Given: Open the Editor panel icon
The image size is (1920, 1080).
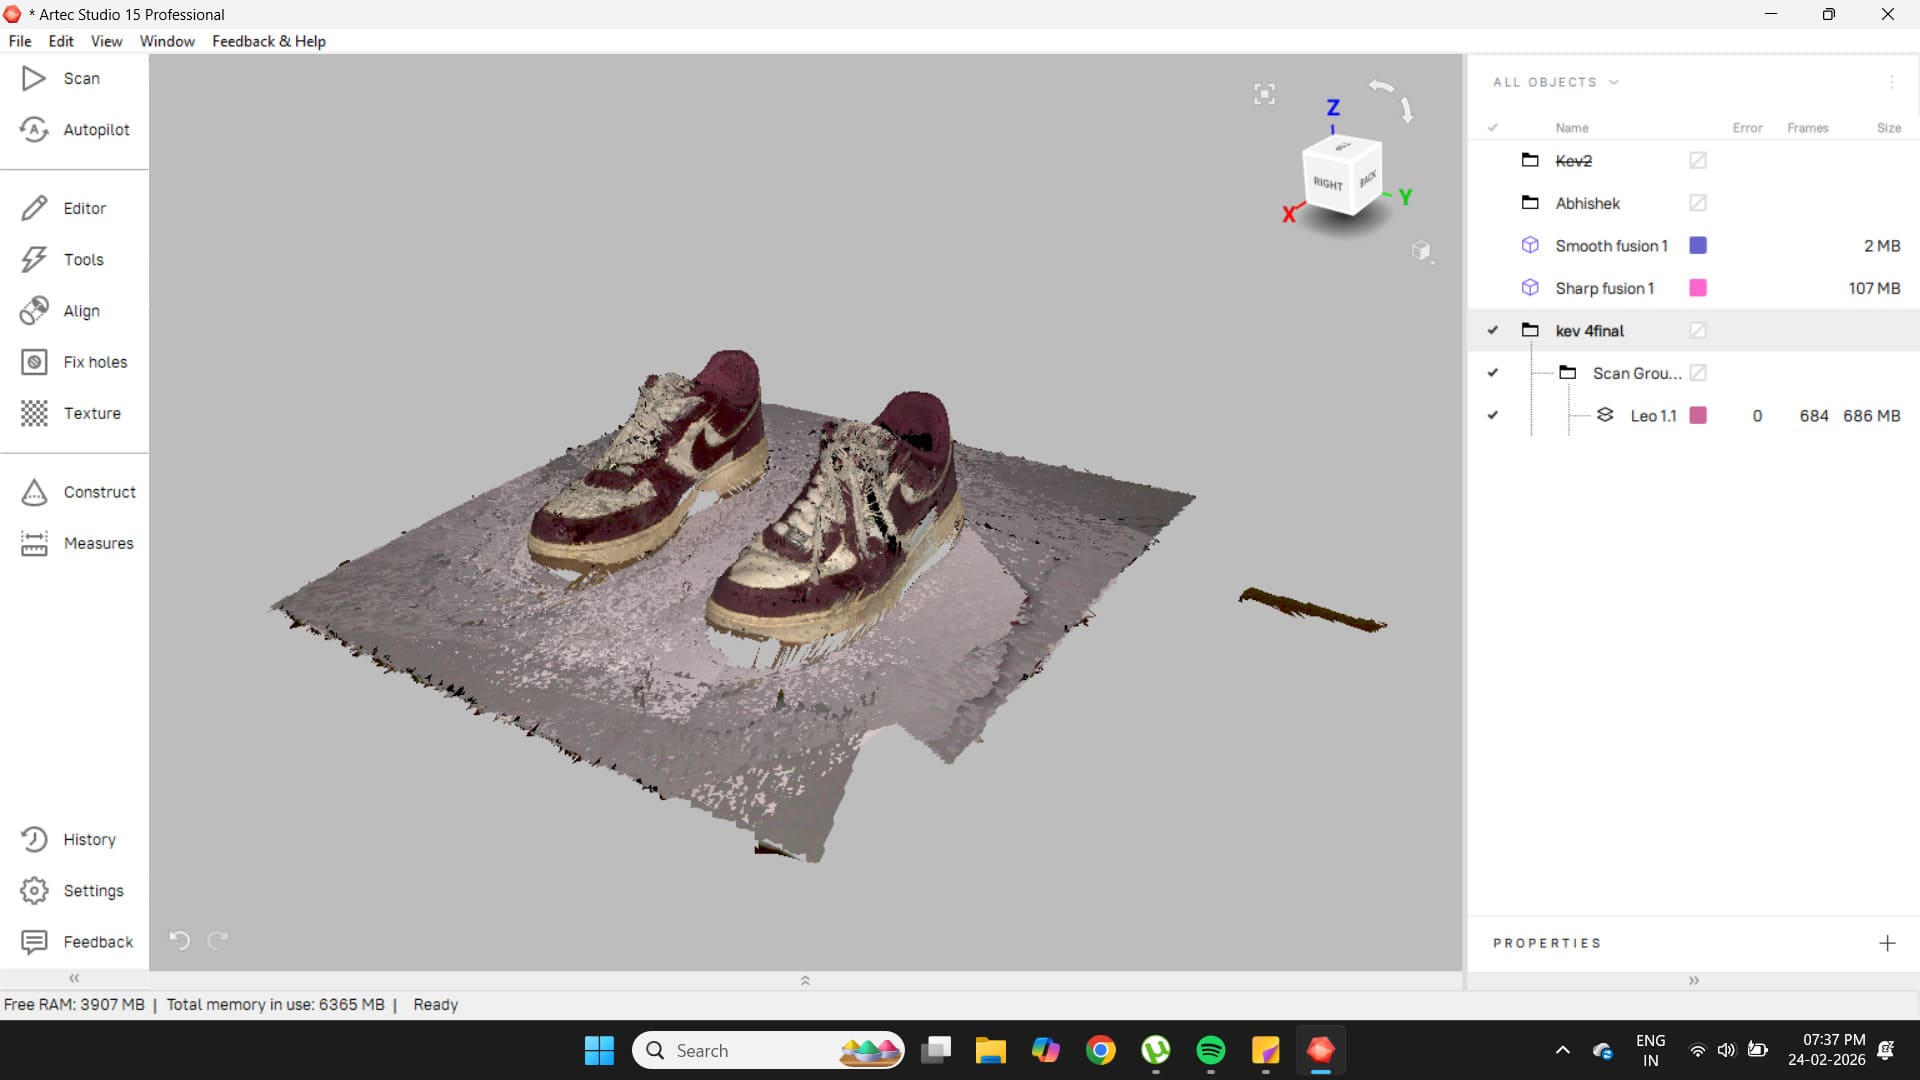Looking at the screenshot, I should pyautogui.click(x=34, y=208).
